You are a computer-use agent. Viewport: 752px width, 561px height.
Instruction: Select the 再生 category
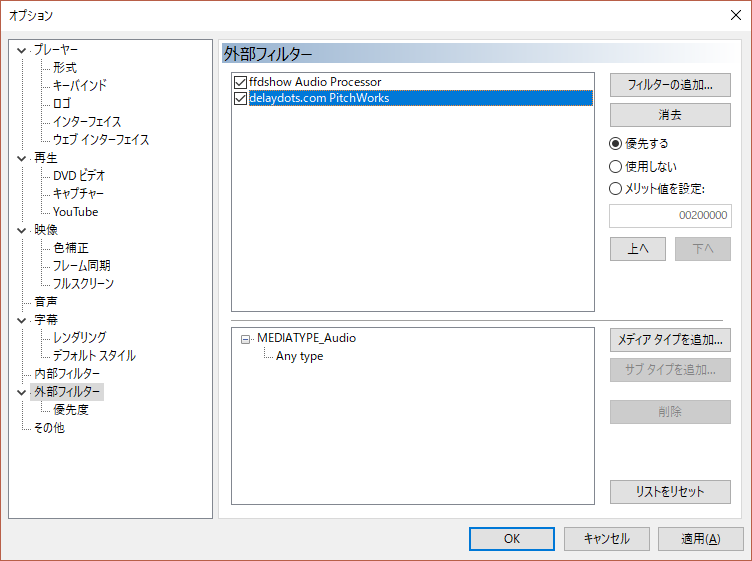(46, 158)
